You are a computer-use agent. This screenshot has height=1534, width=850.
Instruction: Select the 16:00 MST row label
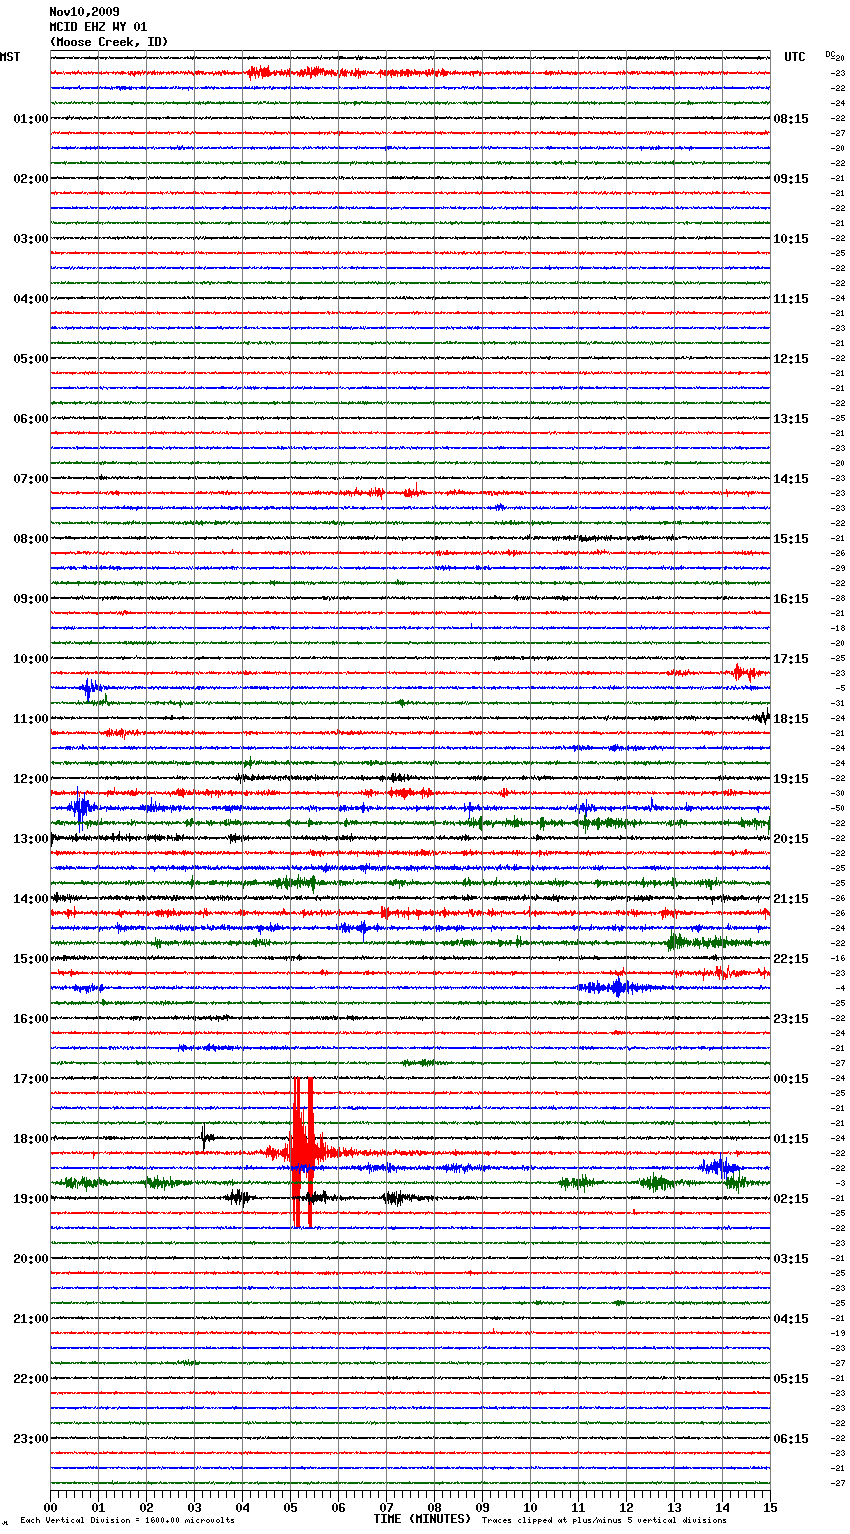30,1019
